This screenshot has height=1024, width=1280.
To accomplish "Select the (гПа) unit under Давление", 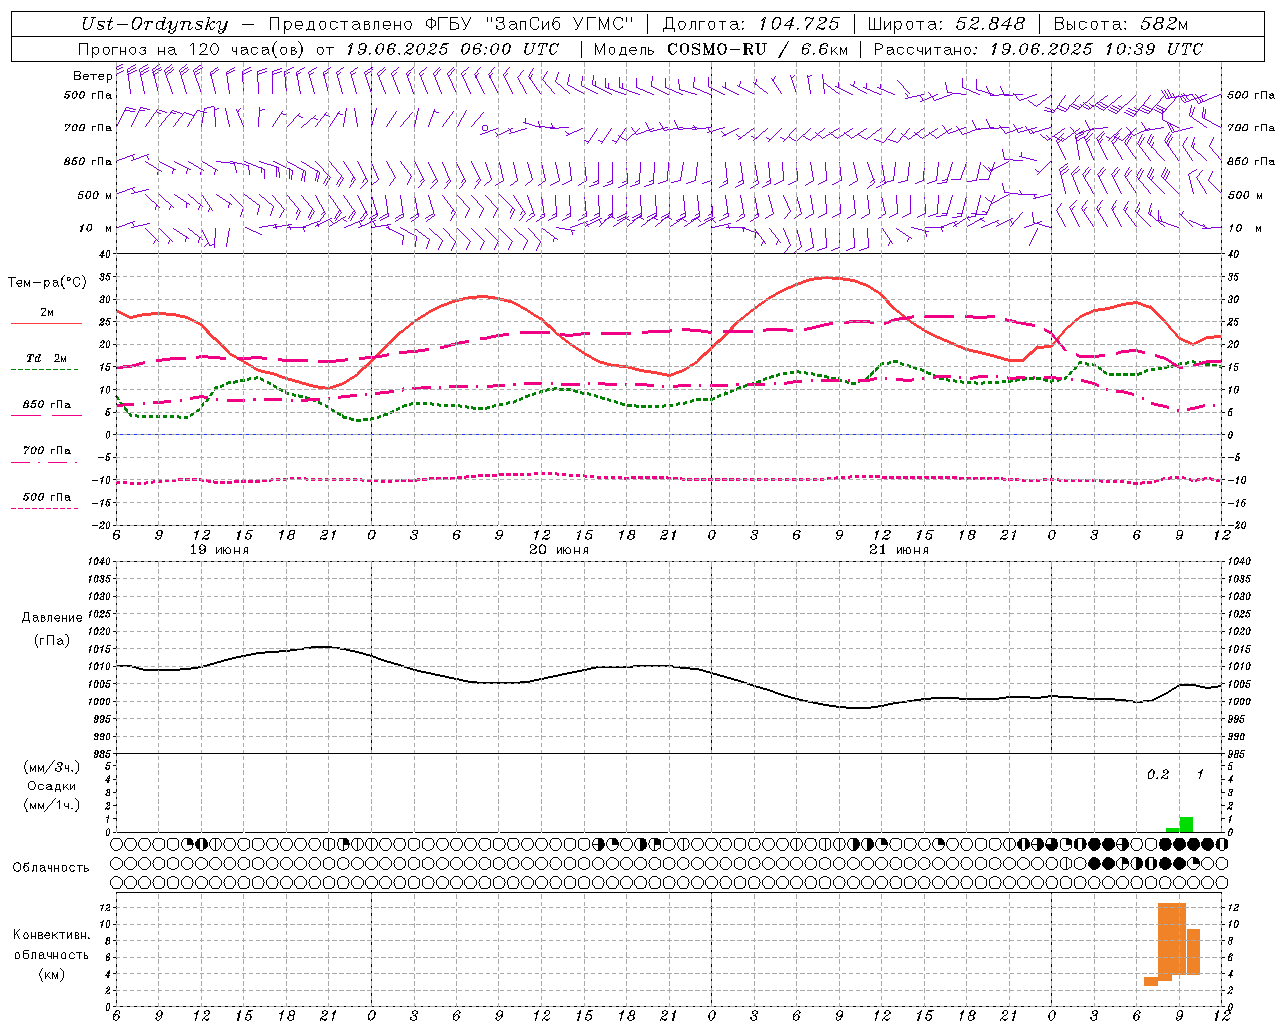I will (x=52, y=641).
